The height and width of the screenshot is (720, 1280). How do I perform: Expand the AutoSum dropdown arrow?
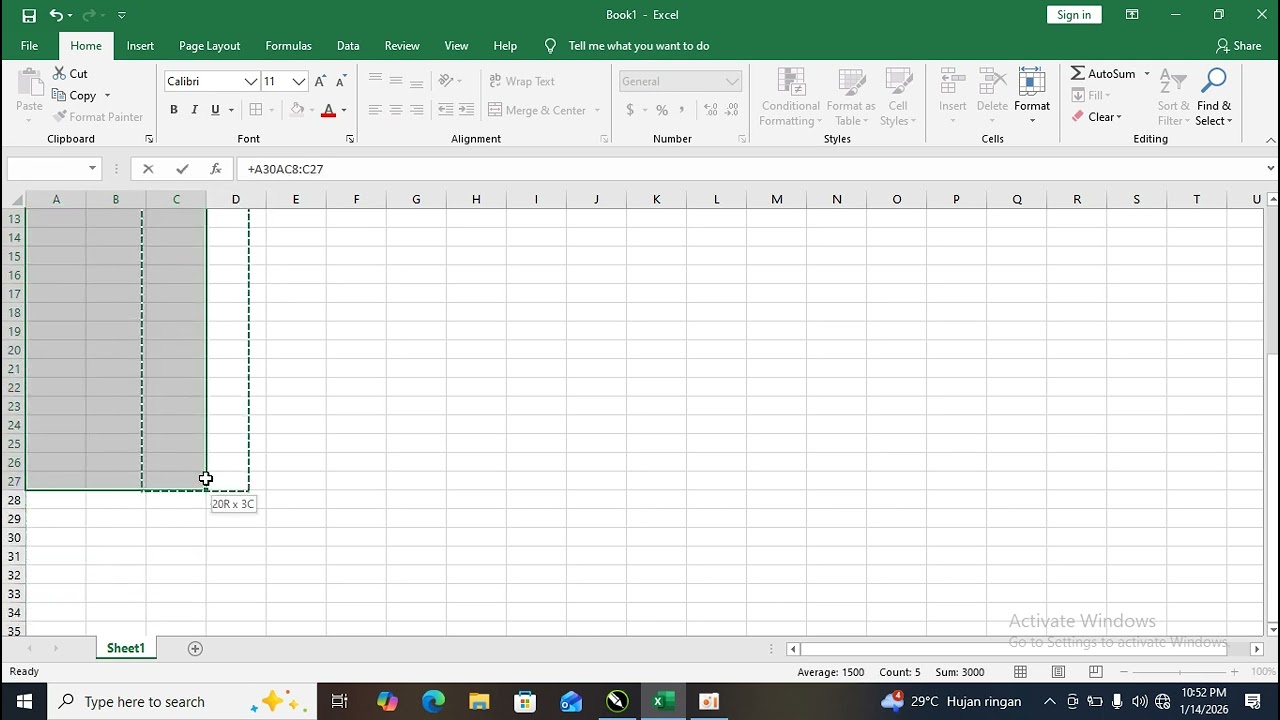coord(1147,74)
